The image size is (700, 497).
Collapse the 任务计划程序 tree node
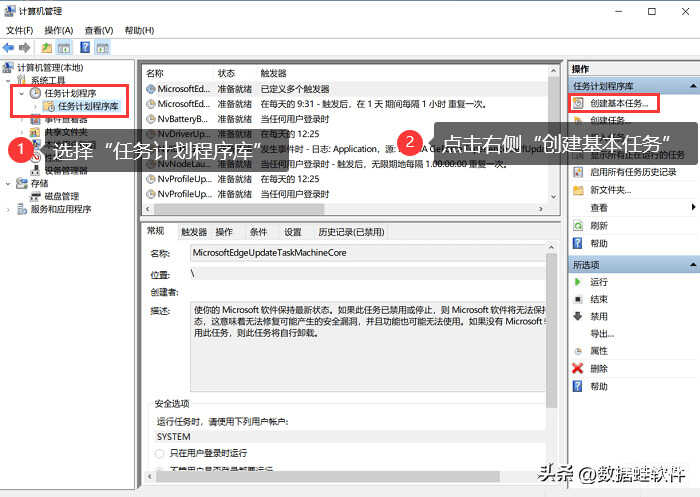tap(22, 93)
